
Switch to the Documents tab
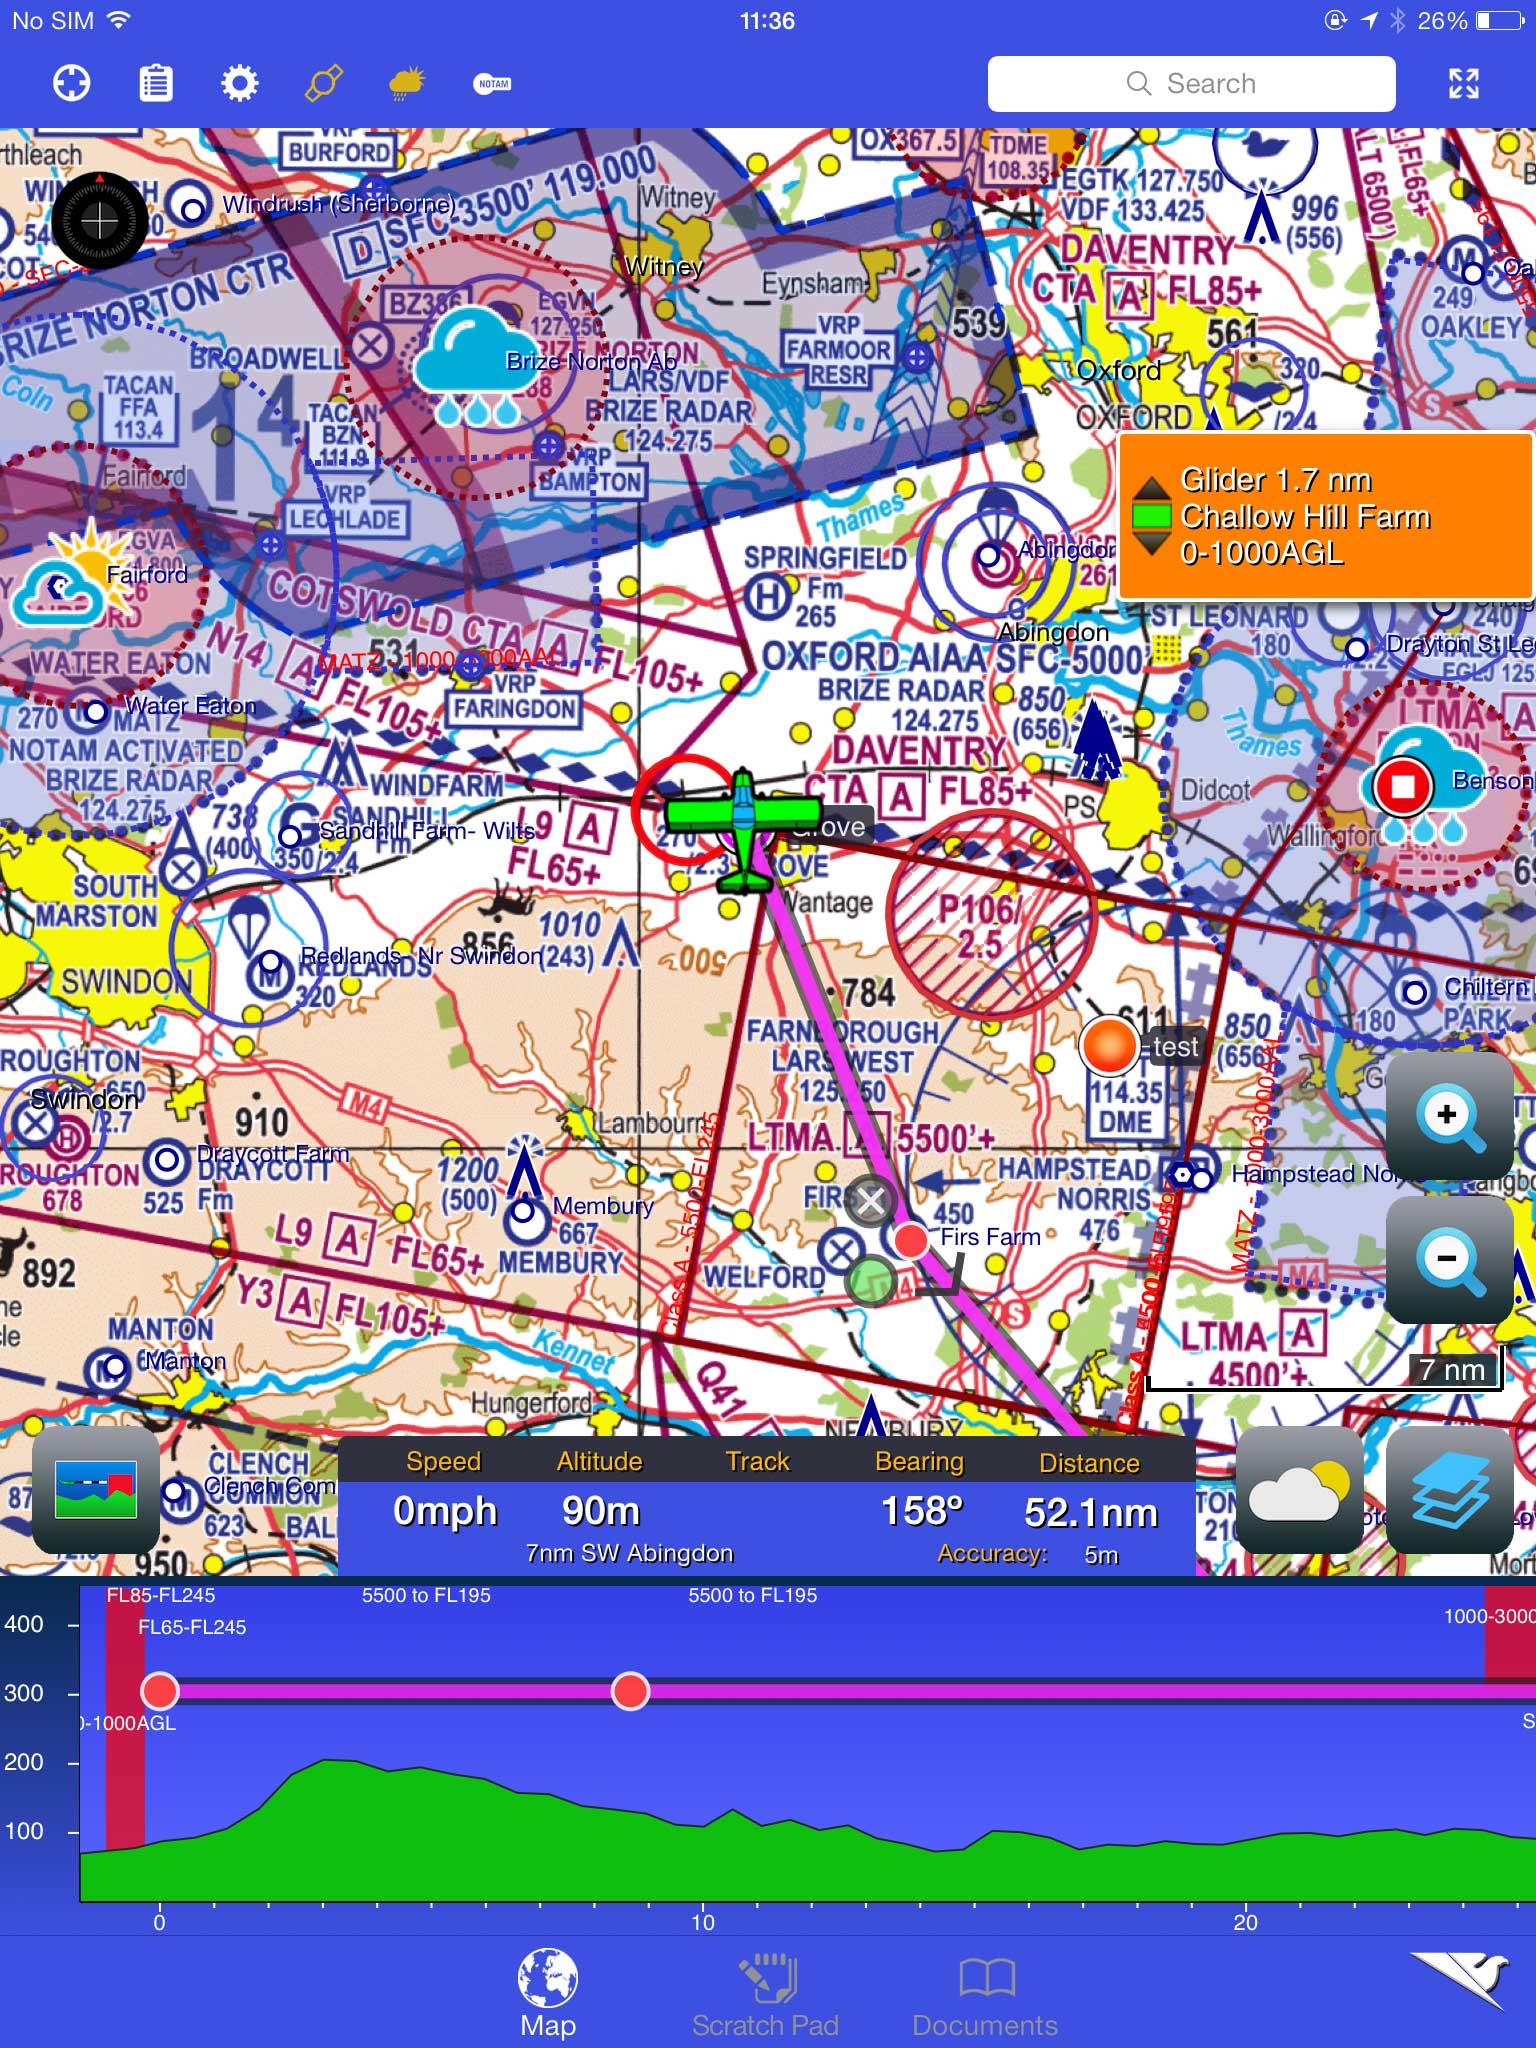tap(985, 1993)
